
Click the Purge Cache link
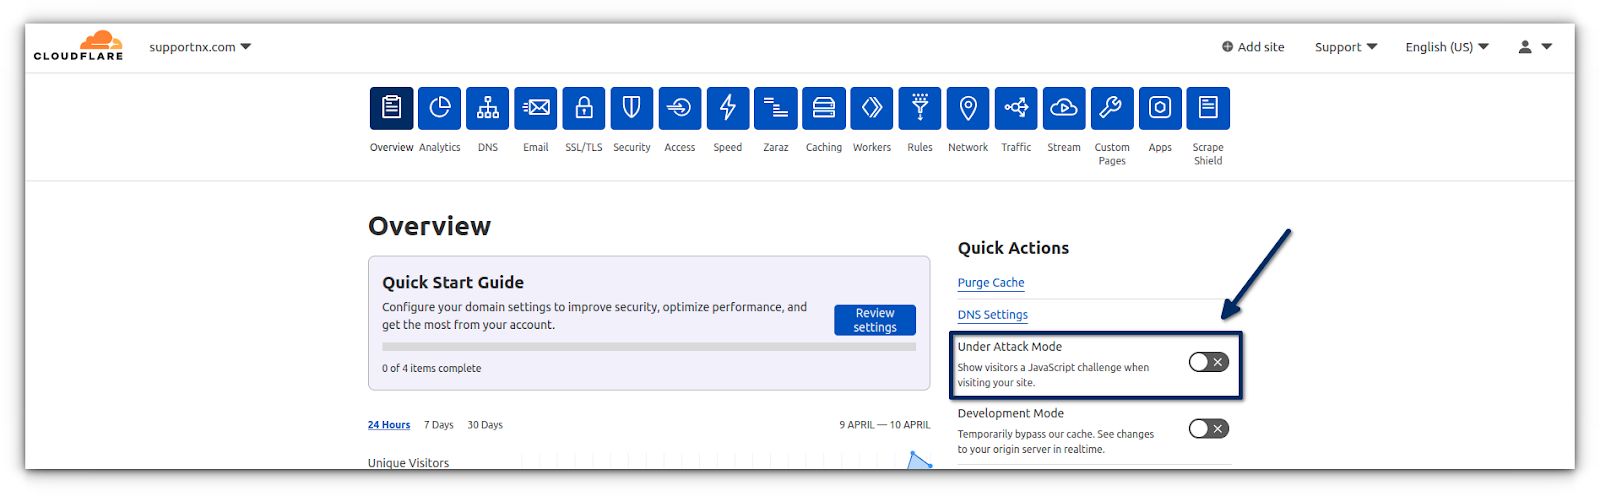click(991, 283)
